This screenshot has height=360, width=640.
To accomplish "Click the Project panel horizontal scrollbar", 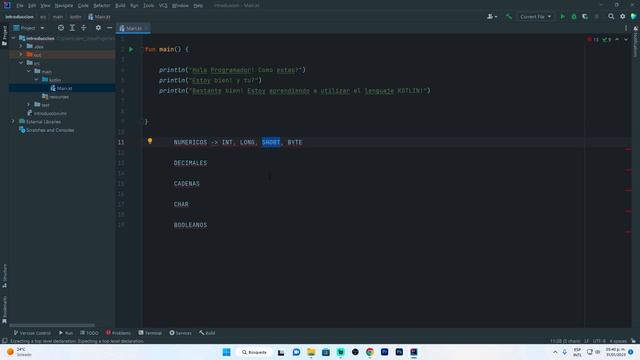I will pyautogui.click(x=52, y=325).
